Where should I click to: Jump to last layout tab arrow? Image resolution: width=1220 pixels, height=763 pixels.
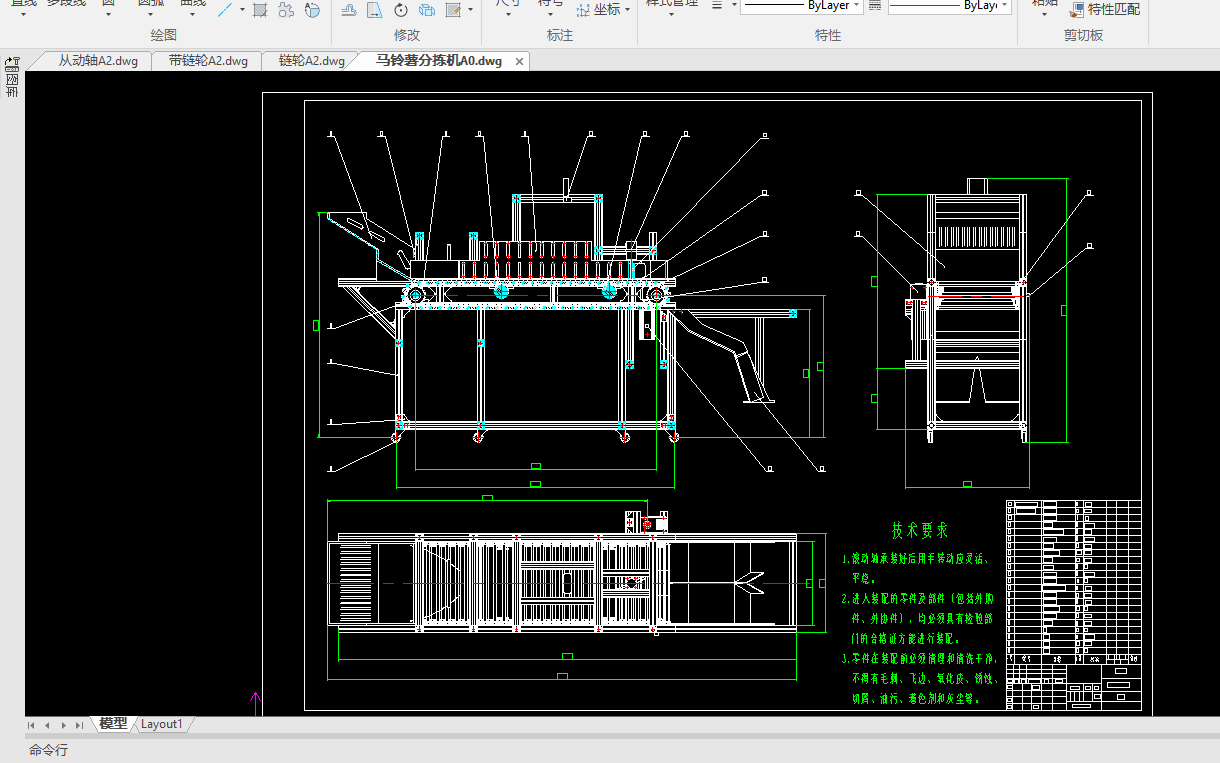coord(79,725)
